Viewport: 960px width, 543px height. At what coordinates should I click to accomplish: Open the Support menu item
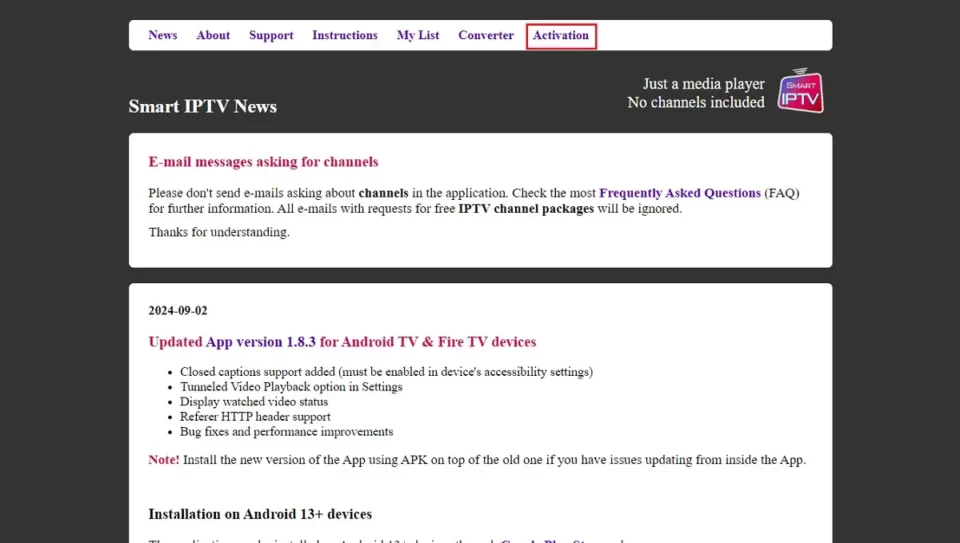[x=271, y=36]
